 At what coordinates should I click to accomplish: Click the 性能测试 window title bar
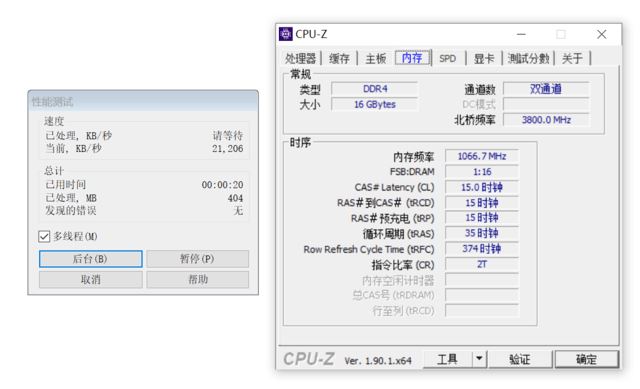coord(143,101)
